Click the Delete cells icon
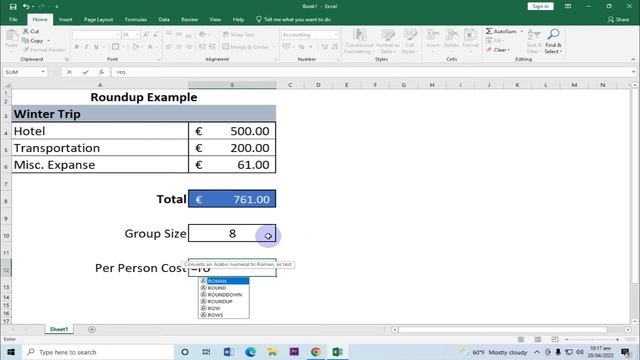 [451, 35]
